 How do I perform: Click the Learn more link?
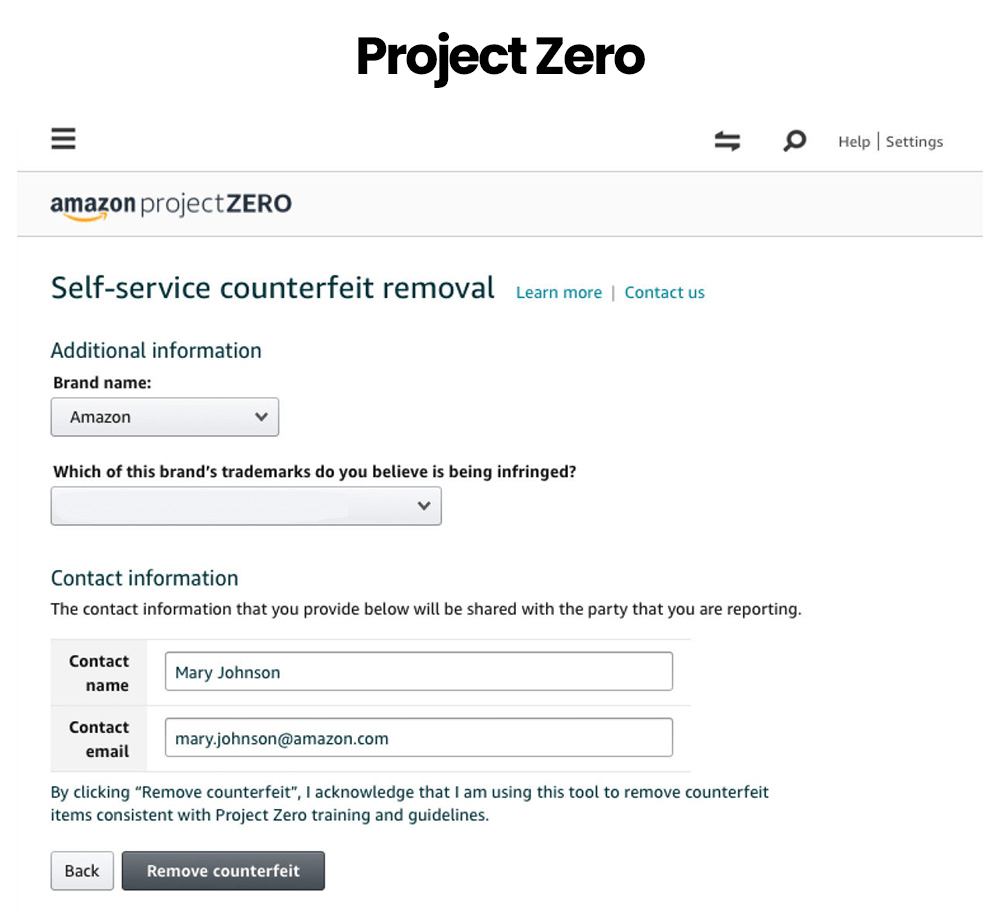(x=558, y=292)
